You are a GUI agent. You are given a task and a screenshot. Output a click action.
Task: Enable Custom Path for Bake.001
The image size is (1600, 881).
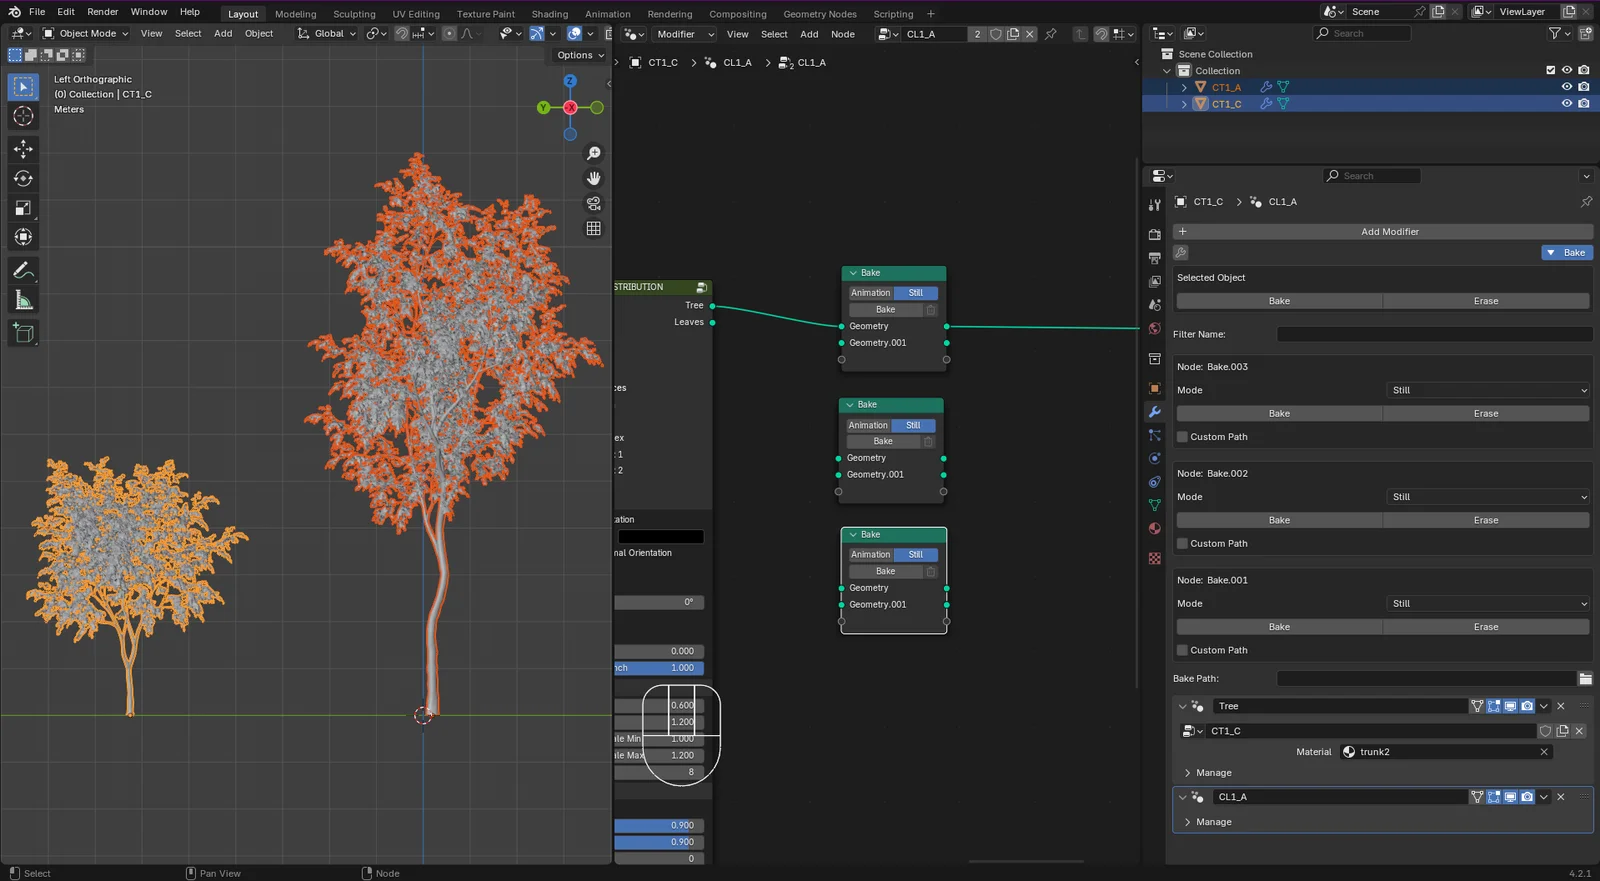[x=1183, y=650]
